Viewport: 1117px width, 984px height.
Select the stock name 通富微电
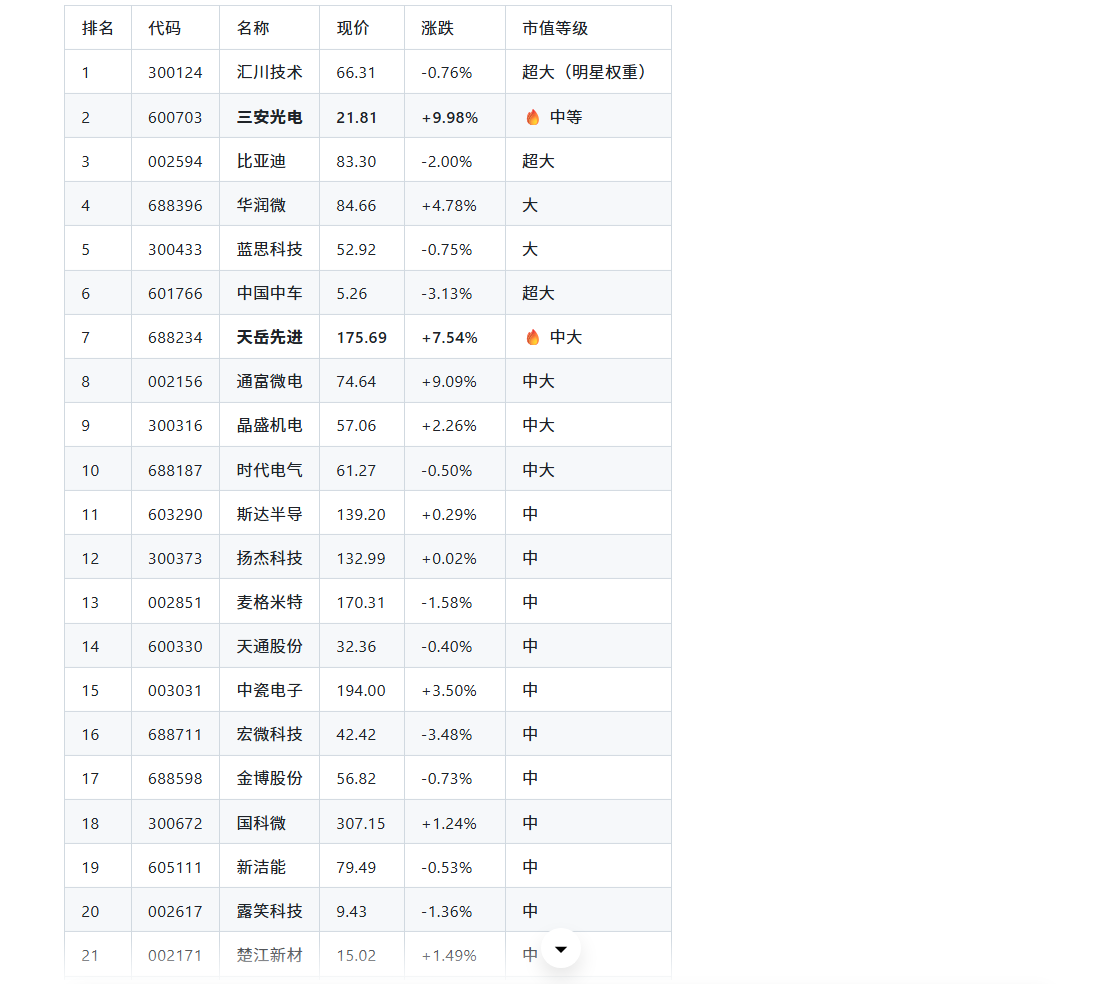[x=269, y=381]
